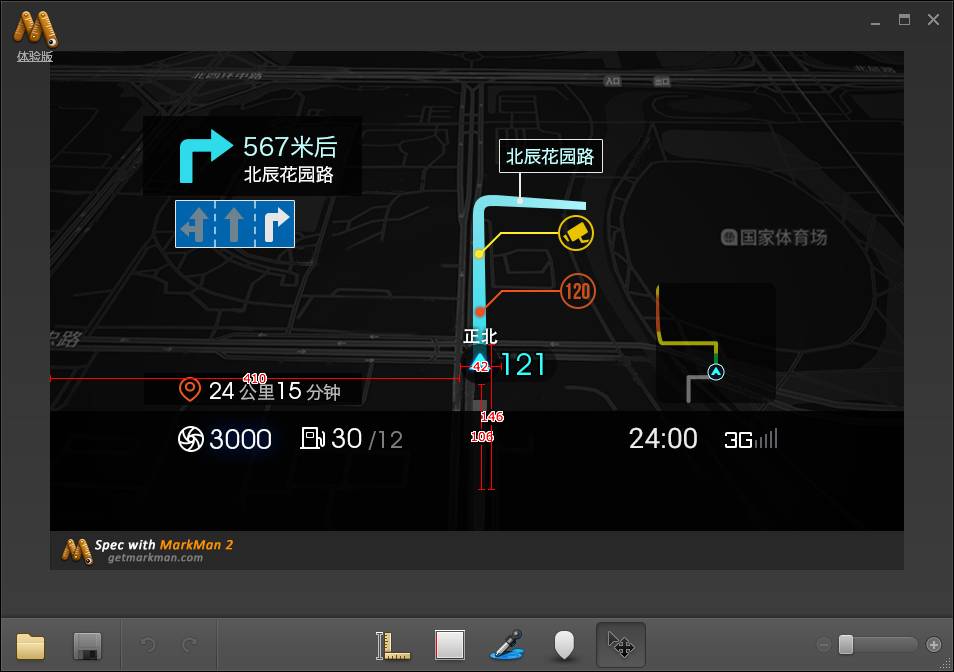Select the 410 horizontal measurement label
The image size is (954, 672).
pos(254,378)
